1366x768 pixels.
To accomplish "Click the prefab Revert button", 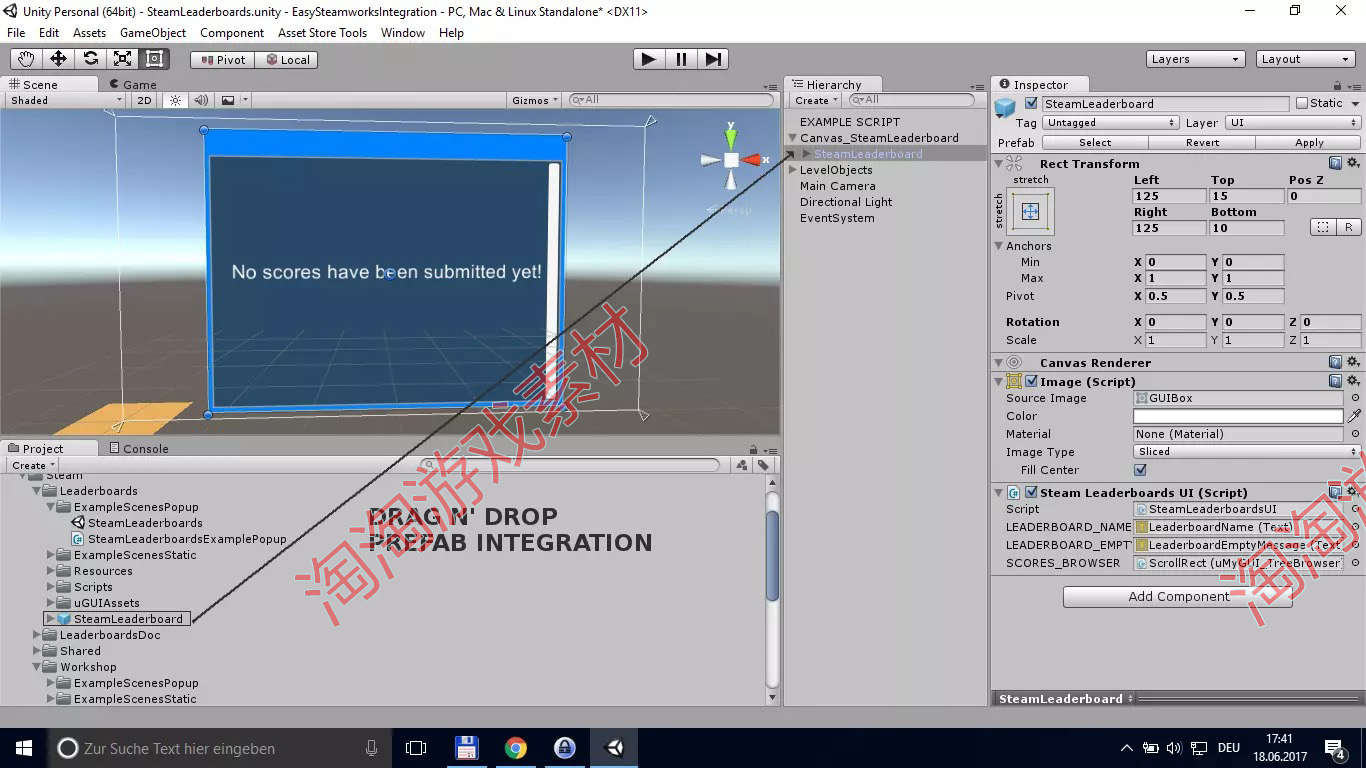I will pos(1202,143).
